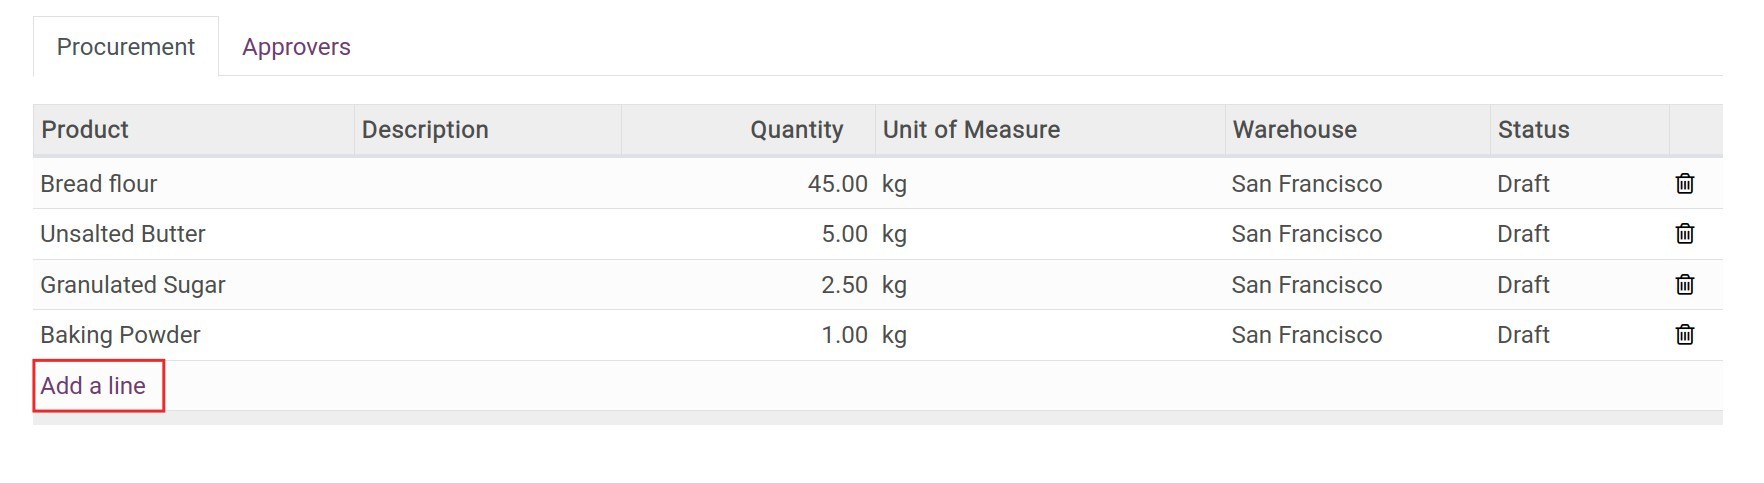1764x483 pixels.
Task: Edit the 2.50 quantity for Granulated Sugar
Action: coord(844,285)
